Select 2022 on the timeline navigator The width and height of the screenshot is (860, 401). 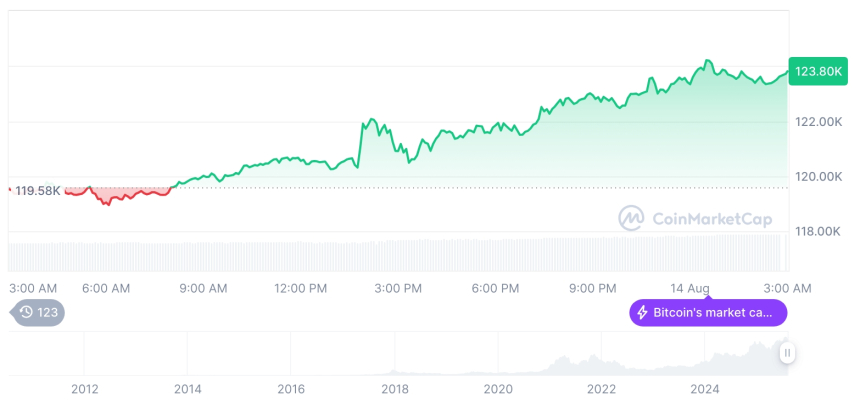coord(602,389)
